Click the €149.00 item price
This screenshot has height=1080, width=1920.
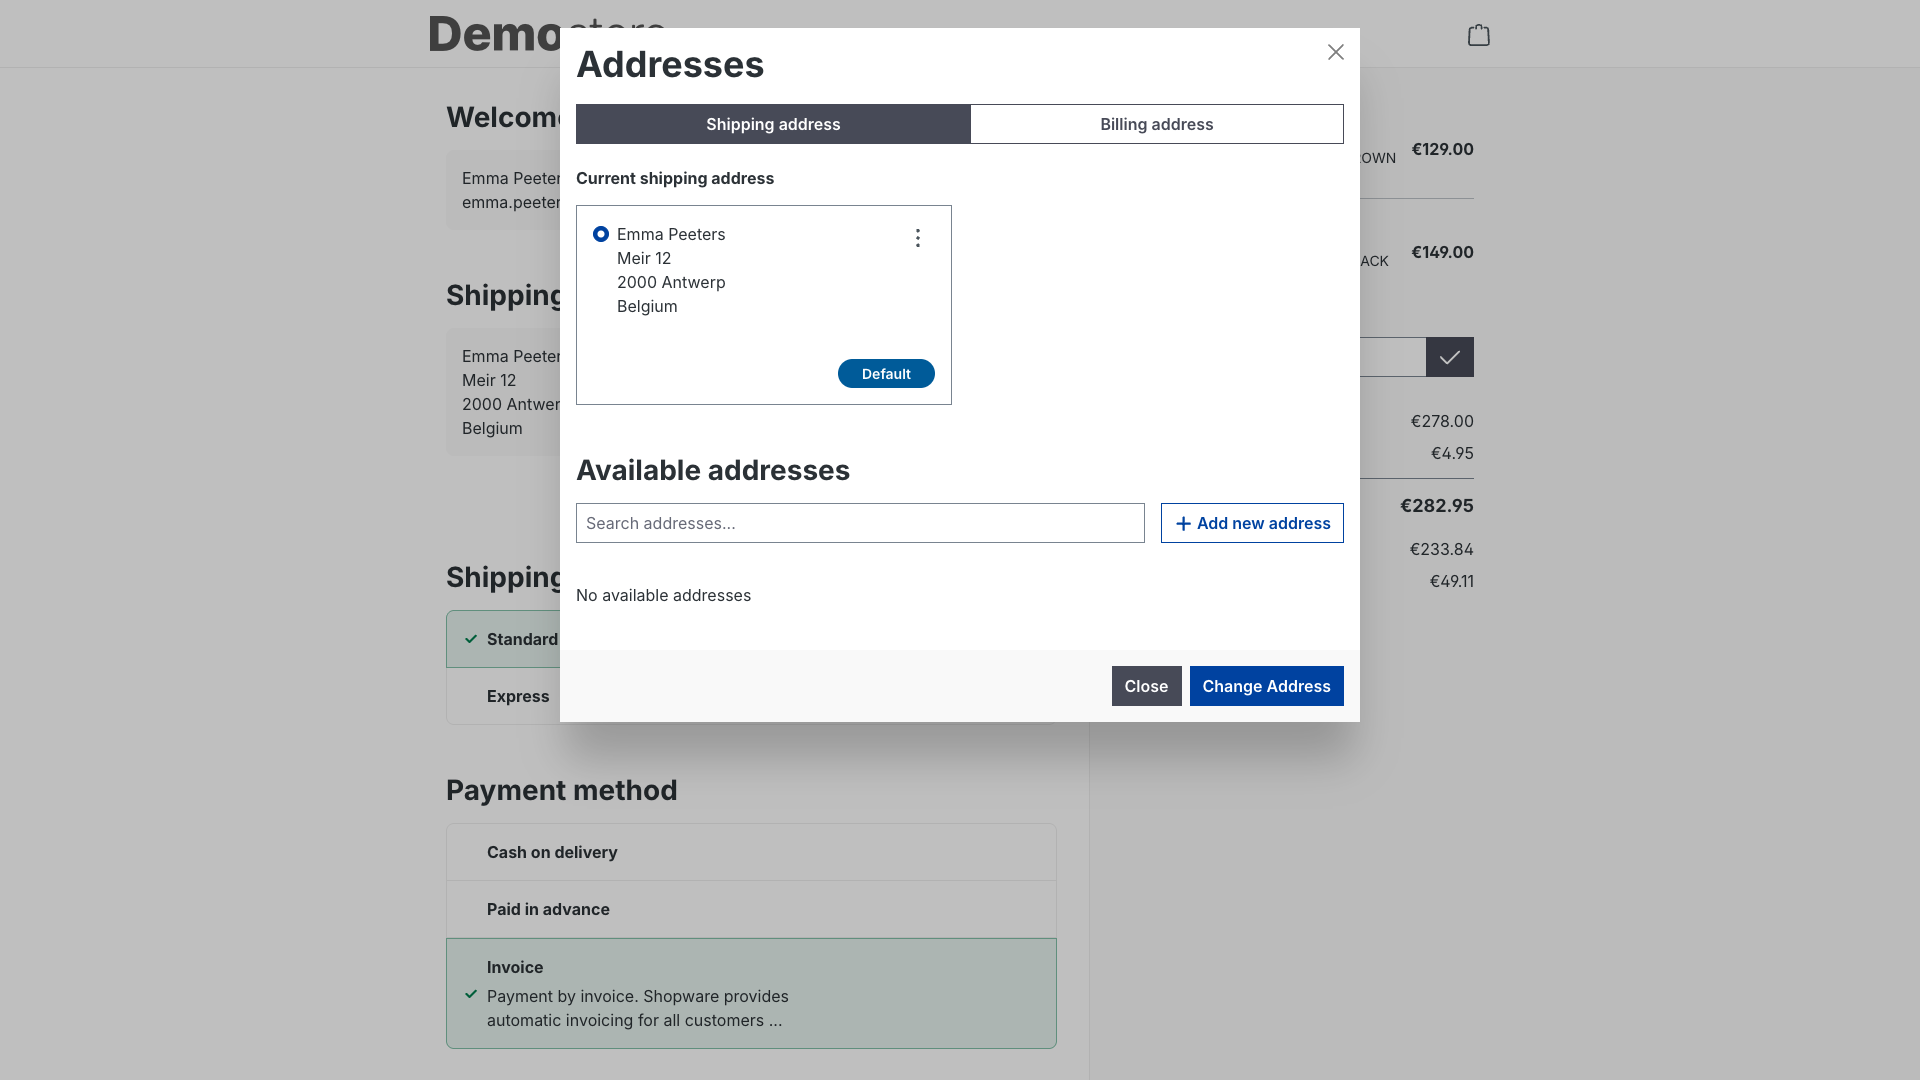[x=1442, y=252]
